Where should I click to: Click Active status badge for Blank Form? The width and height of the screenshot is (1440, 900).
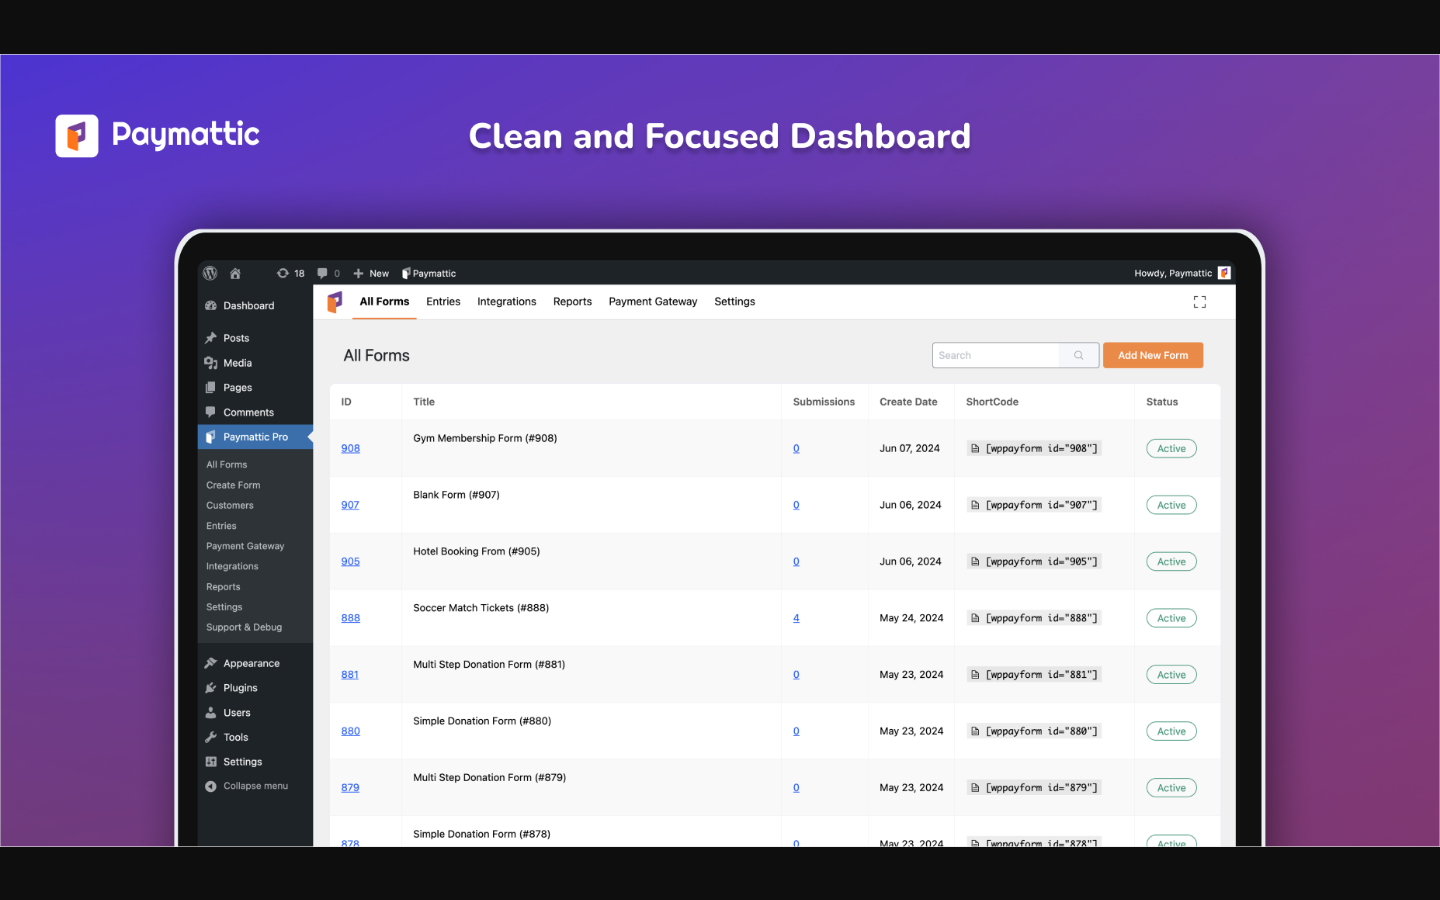click(1171, 505)
